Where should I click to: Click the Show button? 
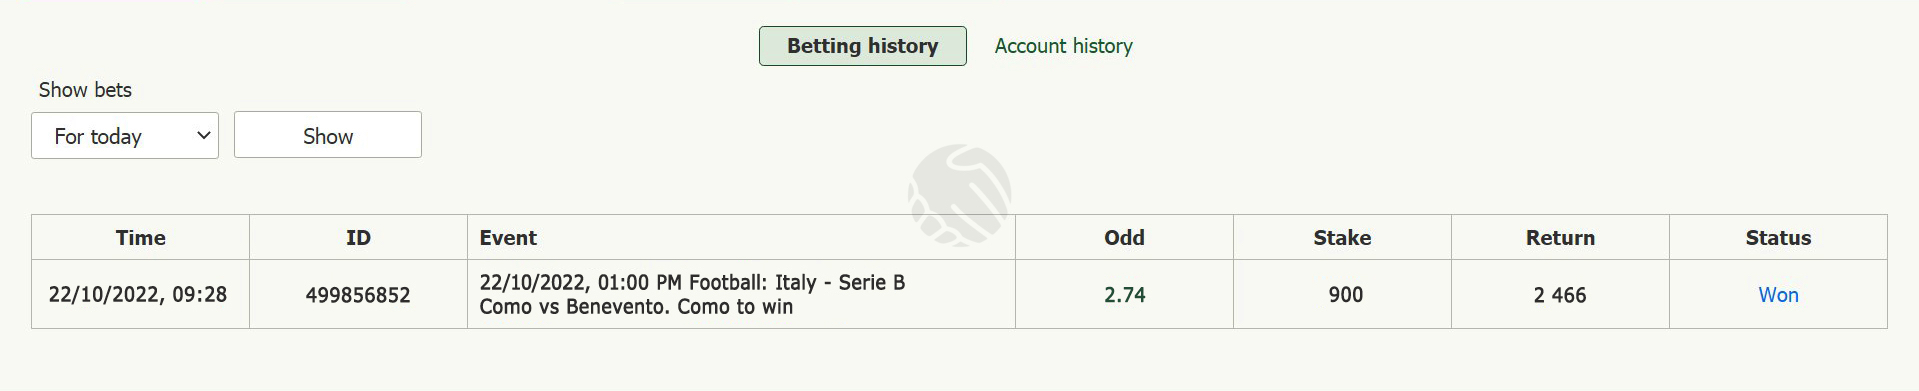coord(328,135)
